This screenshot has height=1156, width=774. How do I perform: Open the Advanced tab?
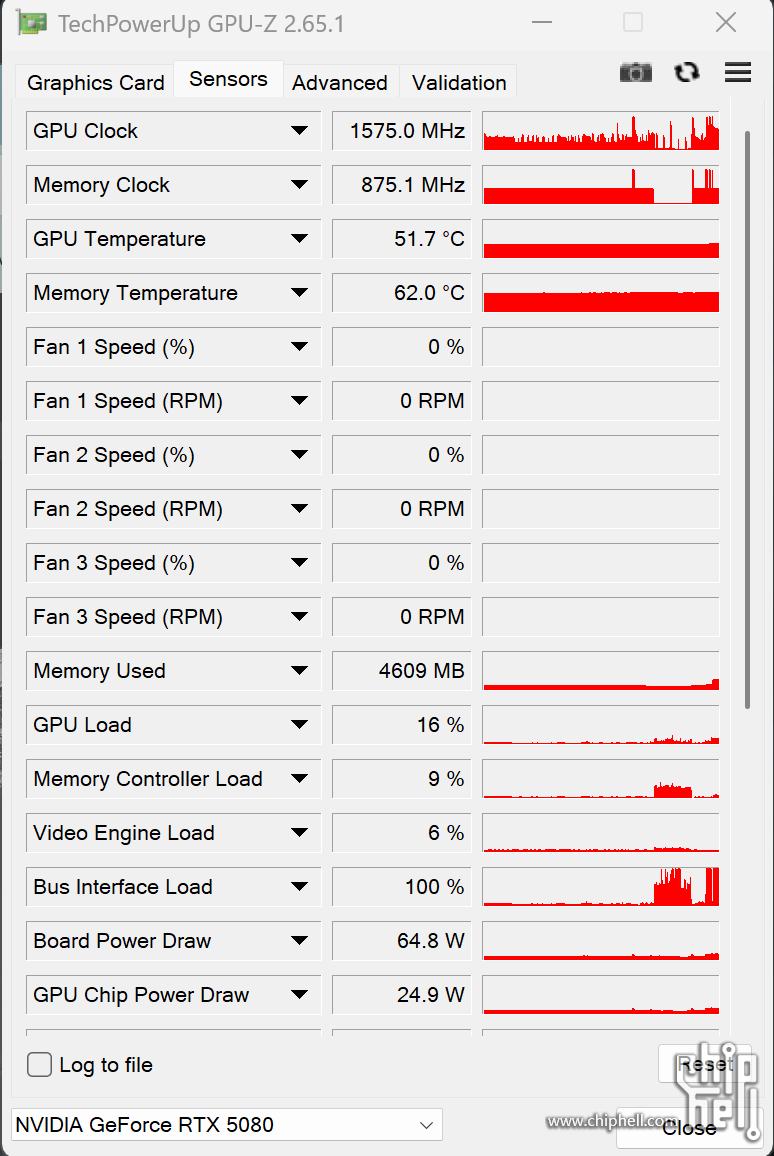point(340,82)
